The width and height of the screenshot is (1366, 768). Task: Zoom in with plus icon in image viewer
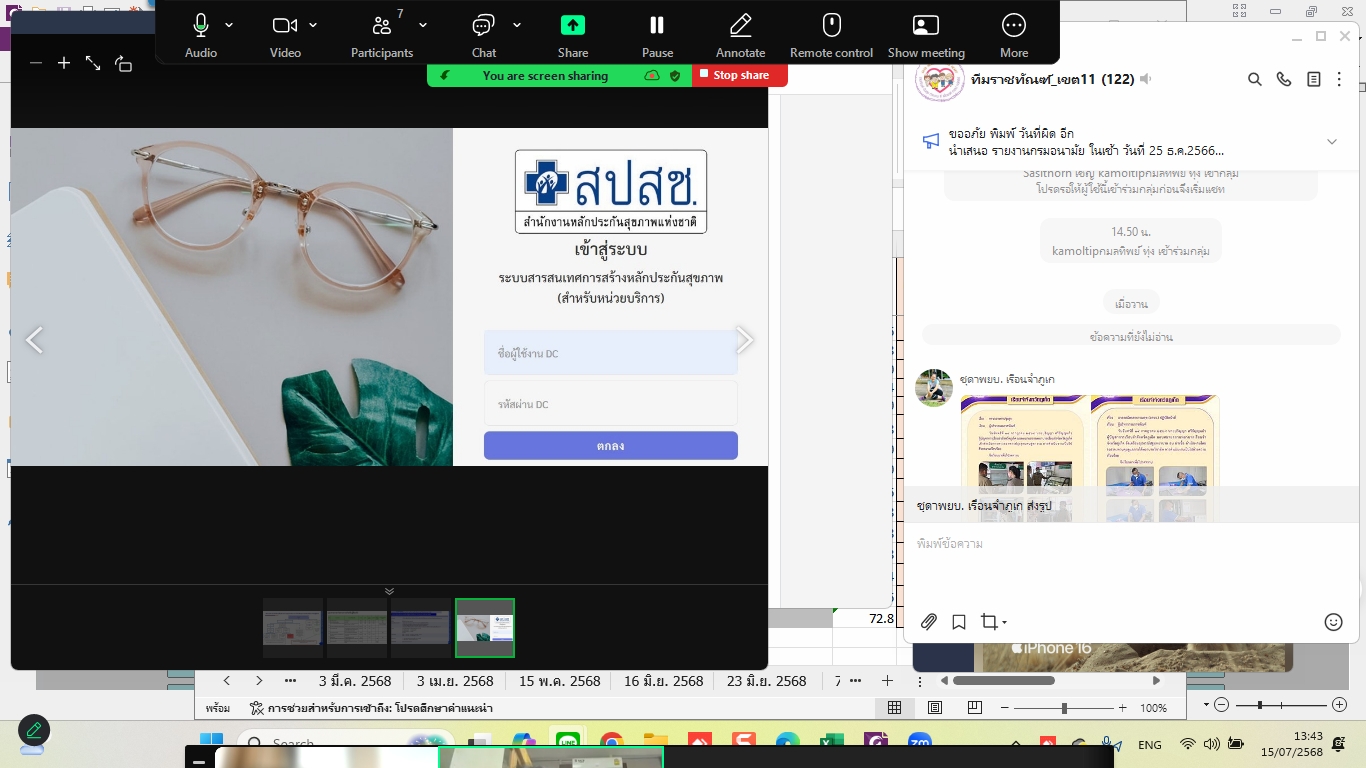coord(64,63)
